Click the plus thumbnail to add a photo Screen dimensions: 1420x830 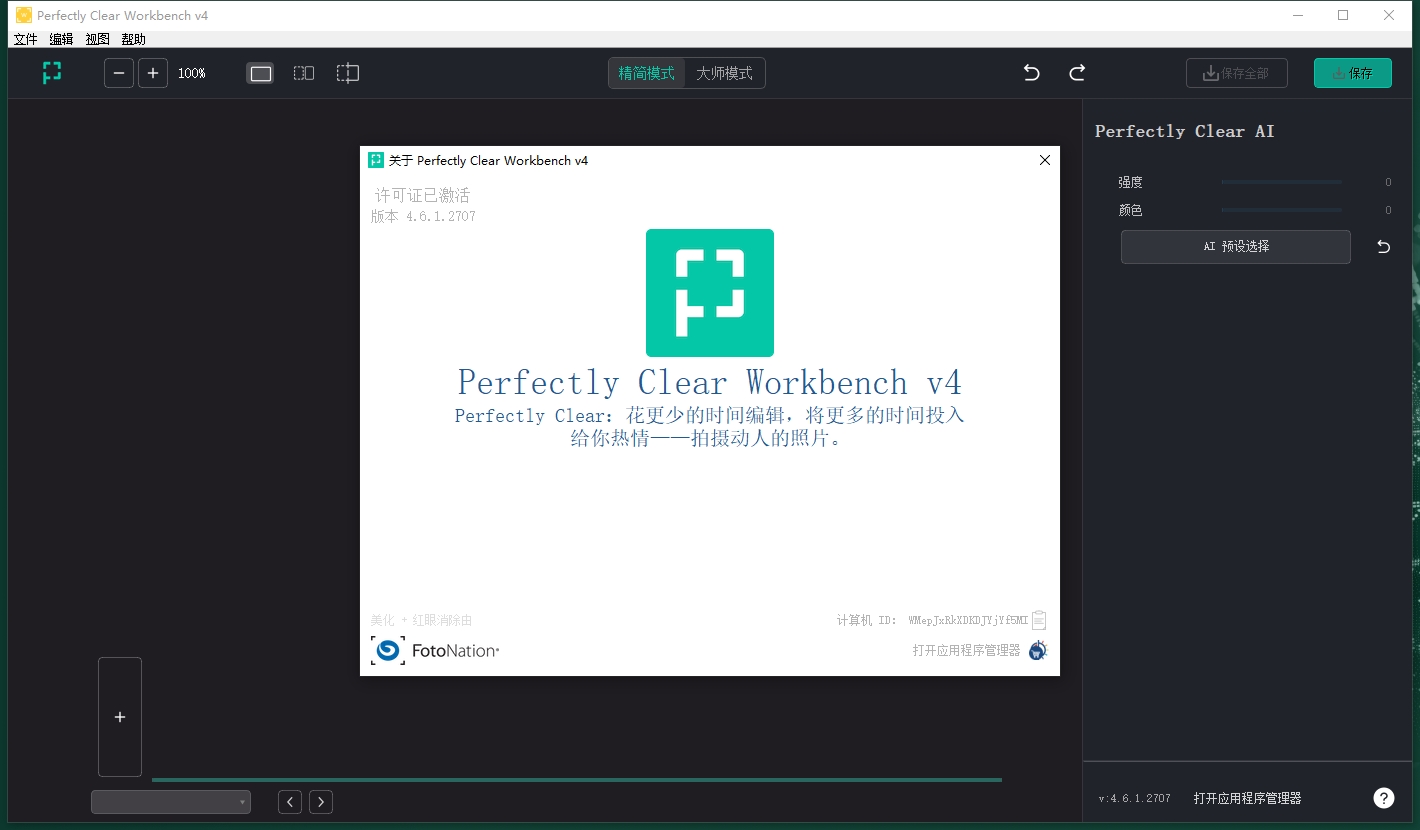pyautogui.click(x=119, y=716)
